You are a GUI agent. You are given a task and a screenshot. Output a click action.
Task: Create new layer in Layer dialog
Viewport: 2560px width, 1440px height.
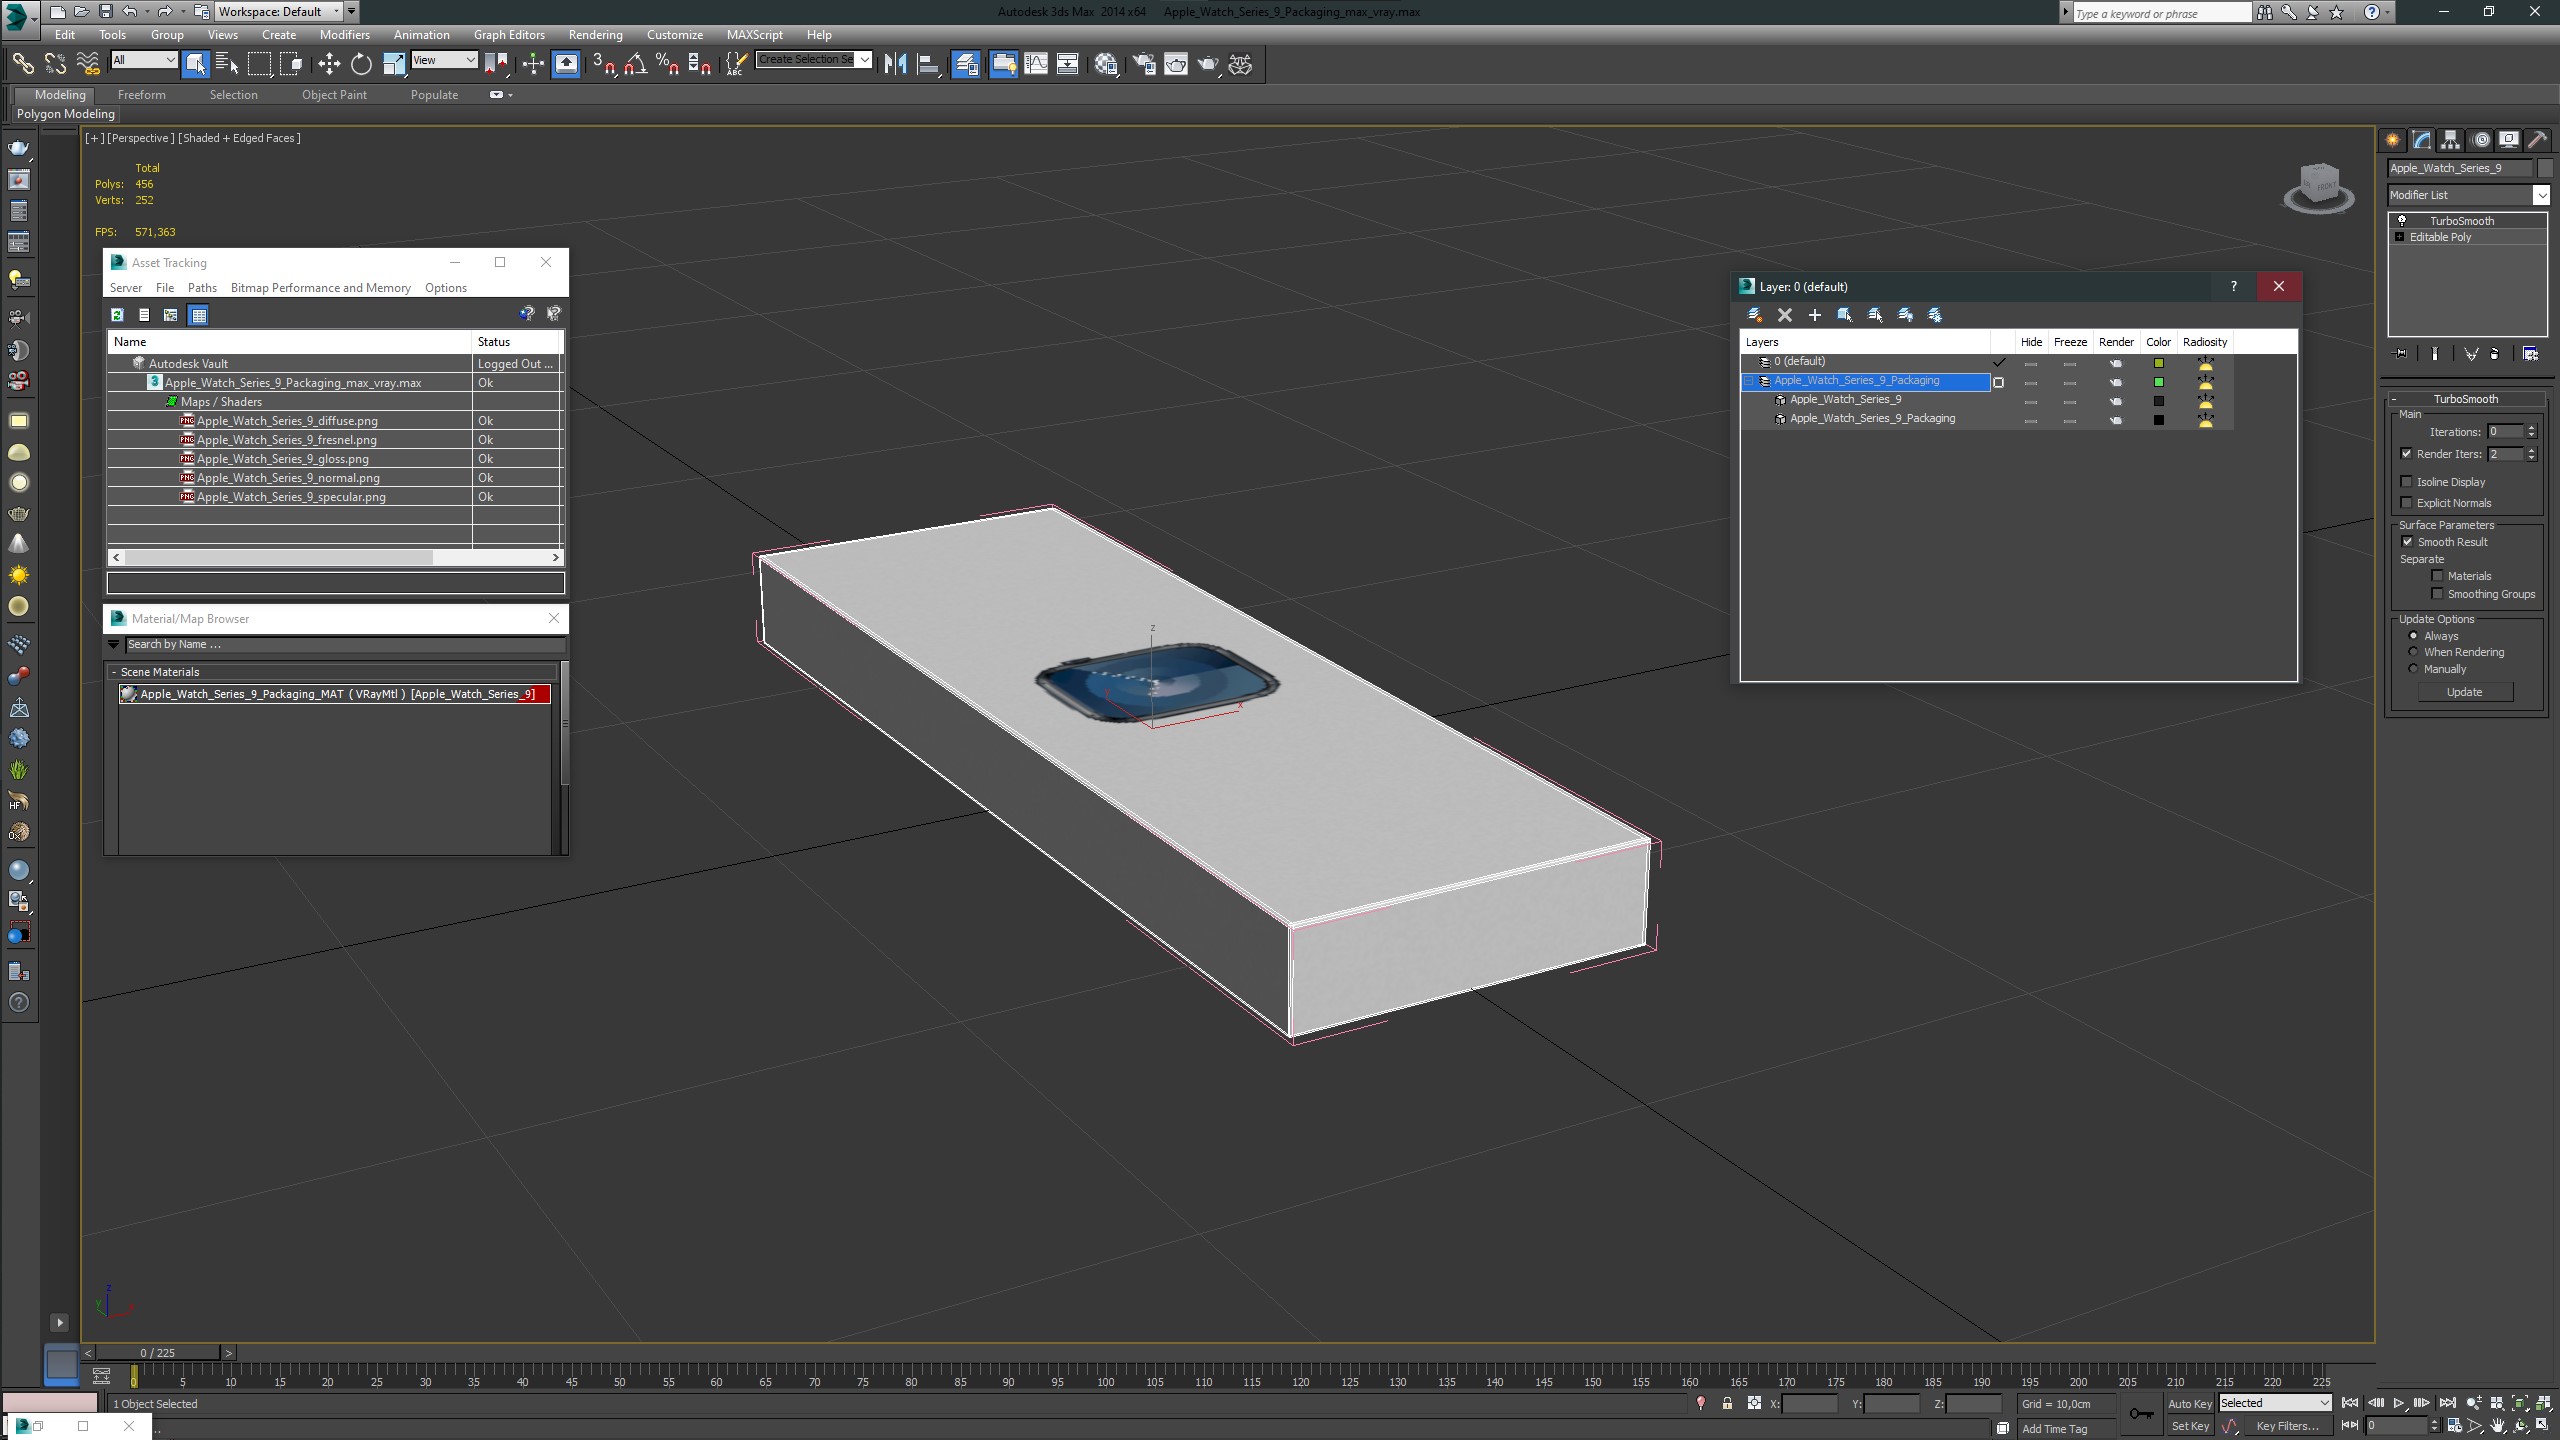tap(1754, 315)
